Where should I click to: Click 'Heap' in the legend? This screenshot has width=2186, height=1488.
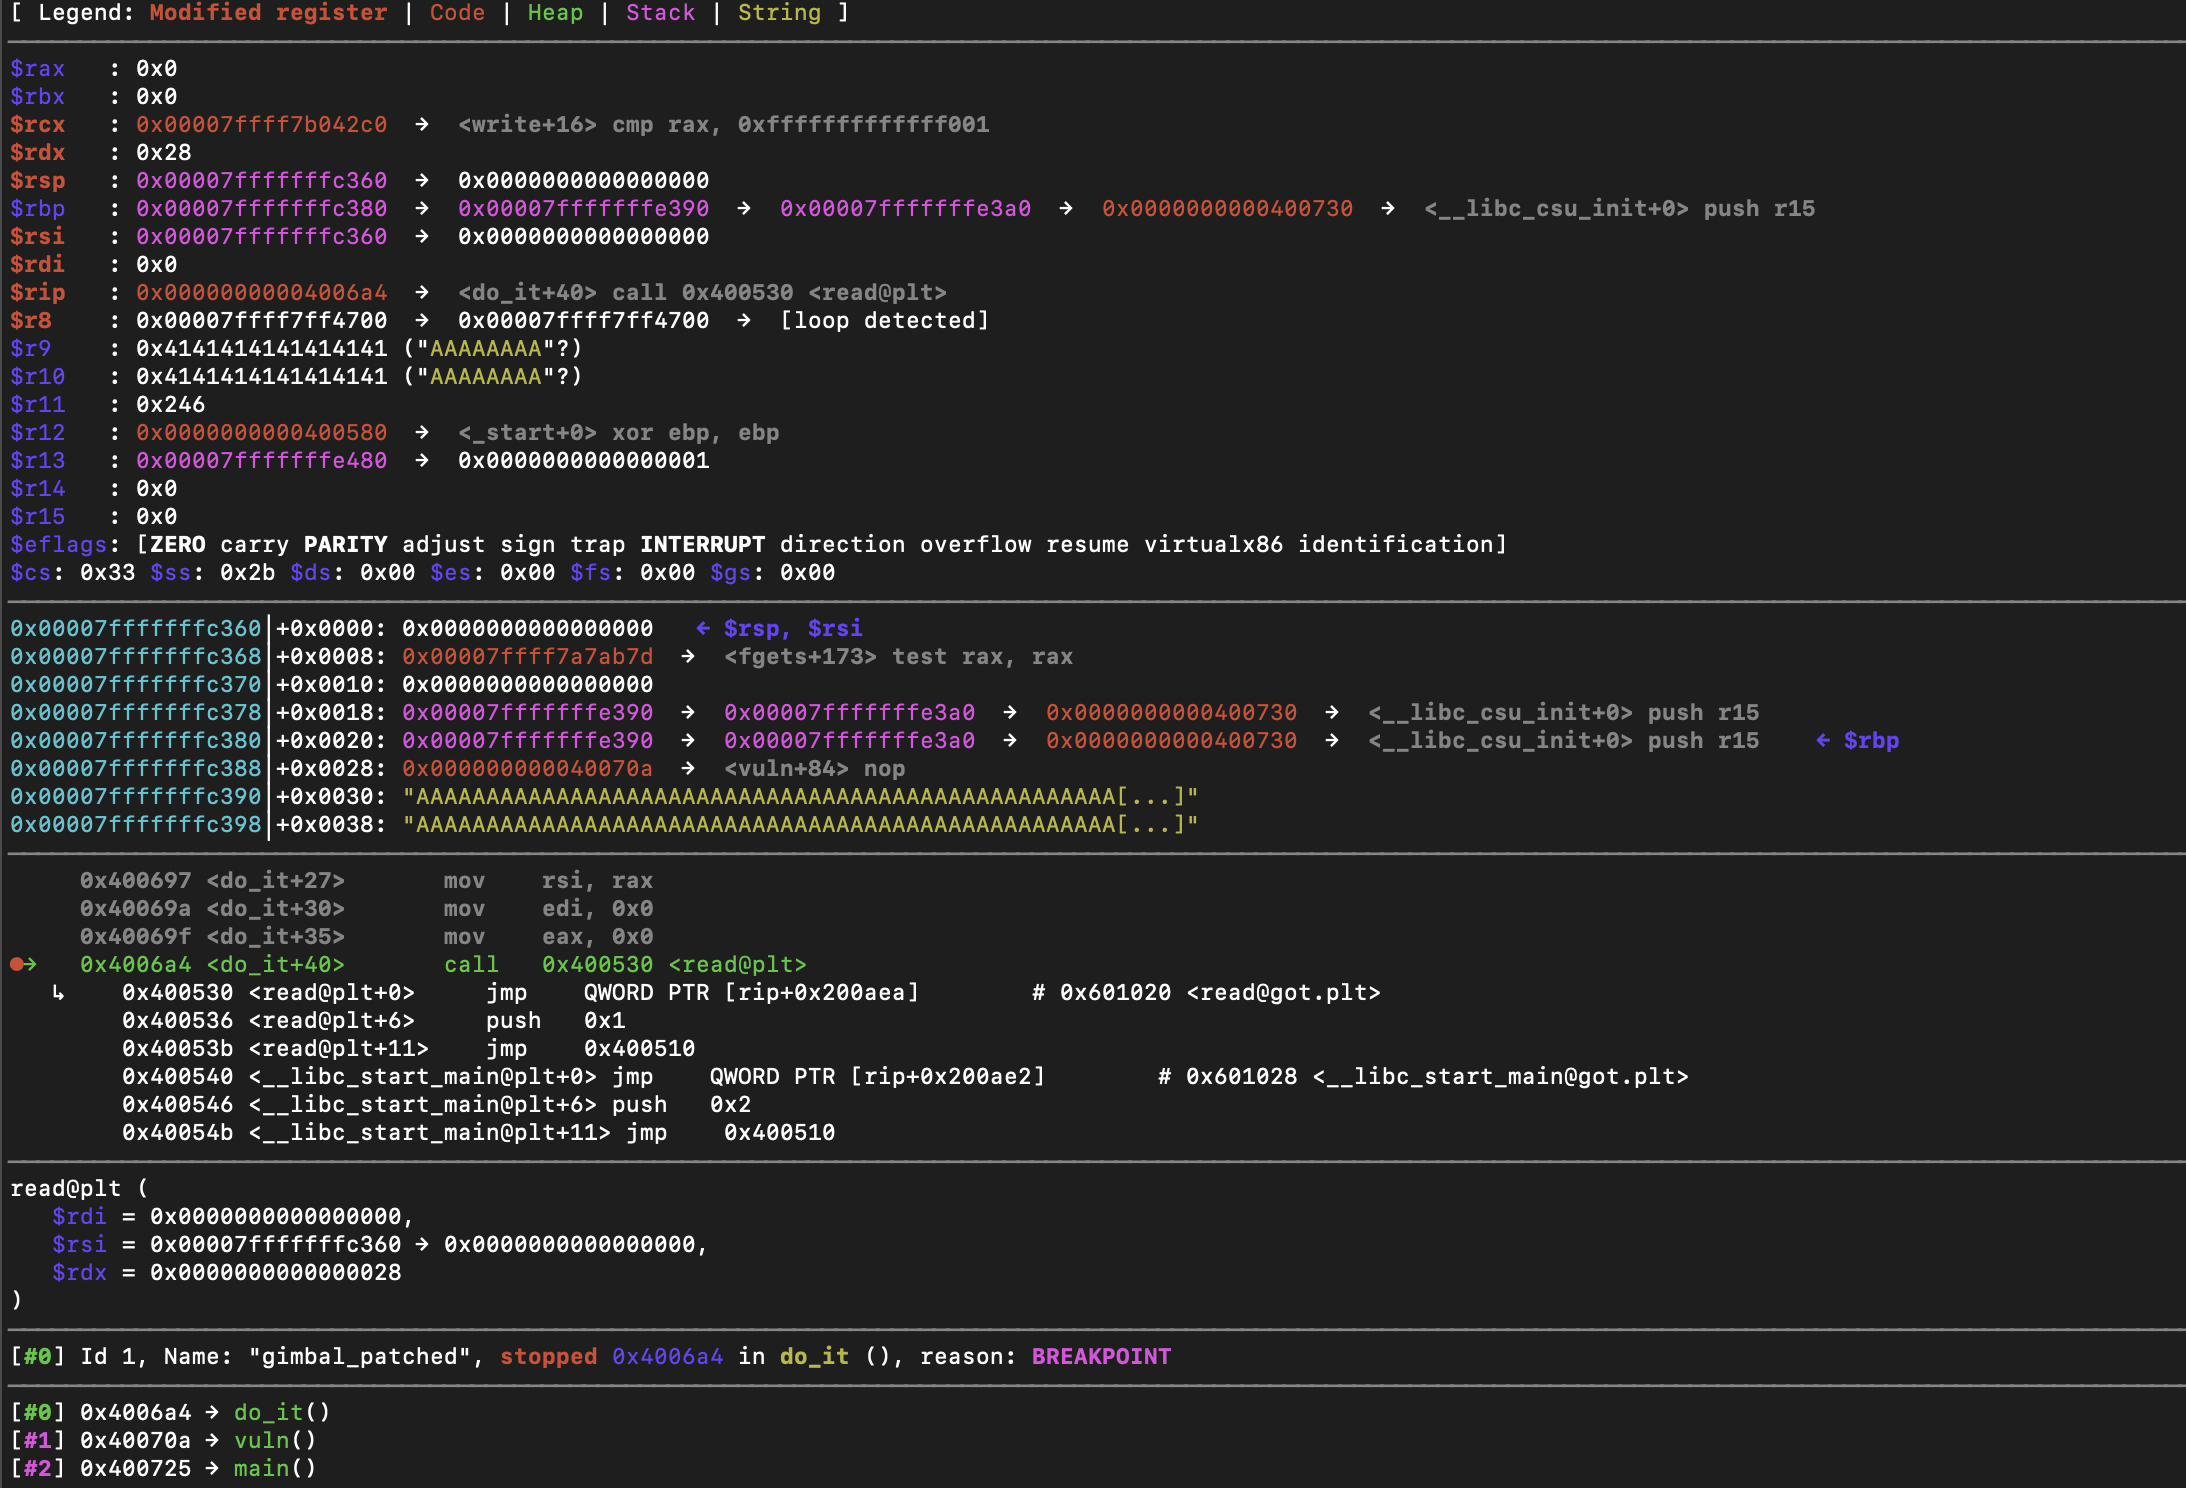click(555, 13)
